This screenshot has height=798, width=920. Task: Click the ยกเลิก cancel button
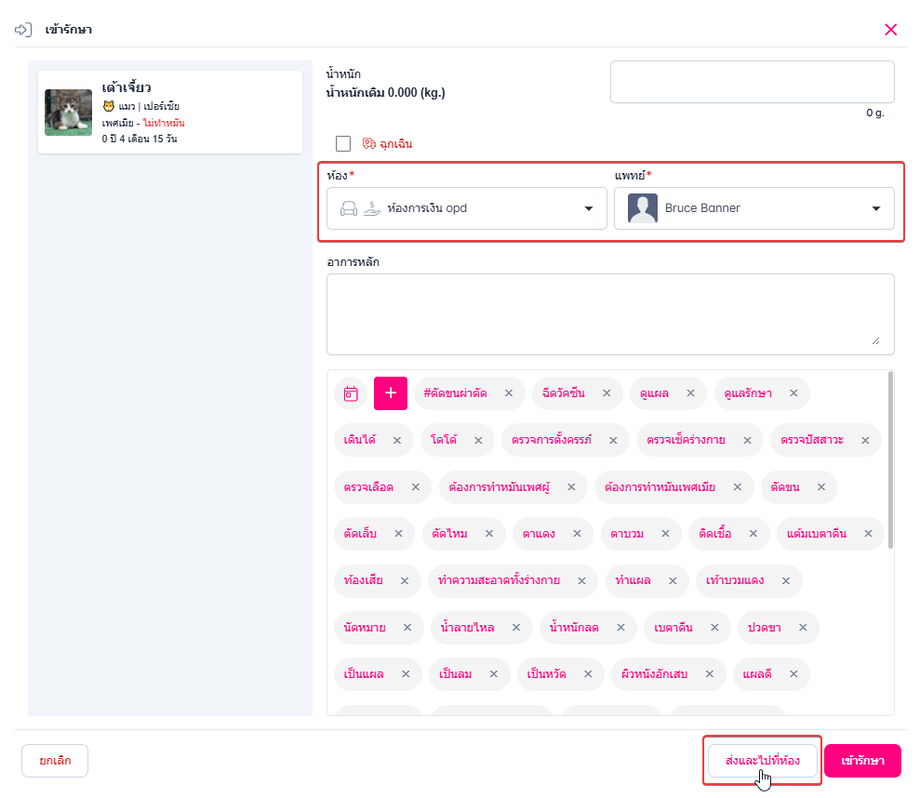pyautogui.click(x=55, y=760)
